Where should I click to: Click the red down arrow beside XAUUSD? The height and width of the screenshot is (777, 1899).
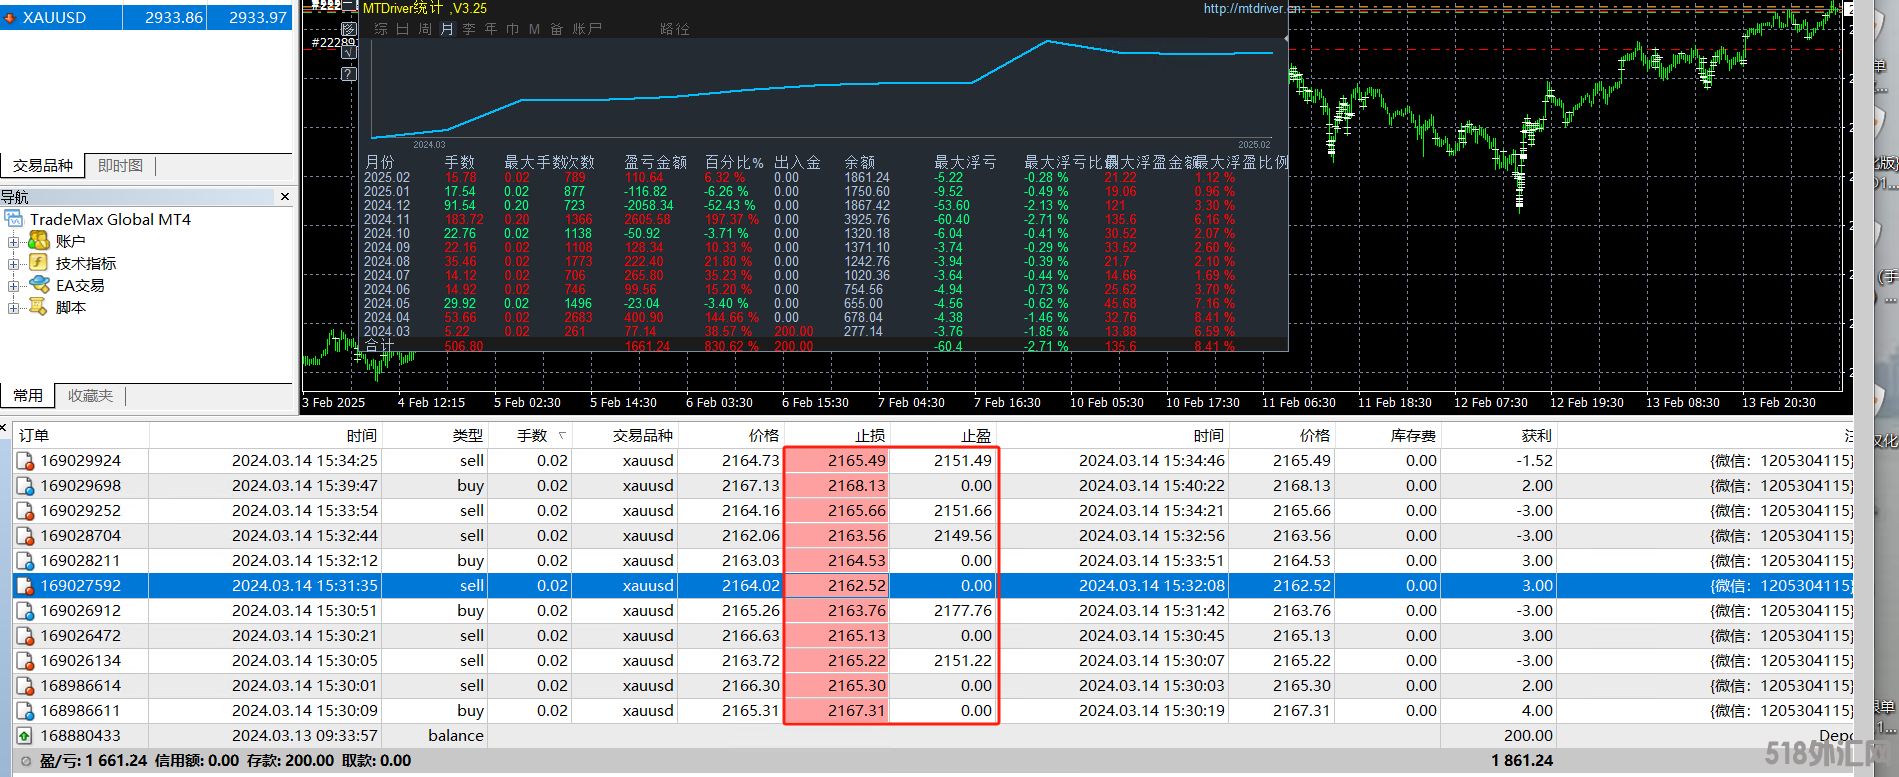click(x=11, y=18)
